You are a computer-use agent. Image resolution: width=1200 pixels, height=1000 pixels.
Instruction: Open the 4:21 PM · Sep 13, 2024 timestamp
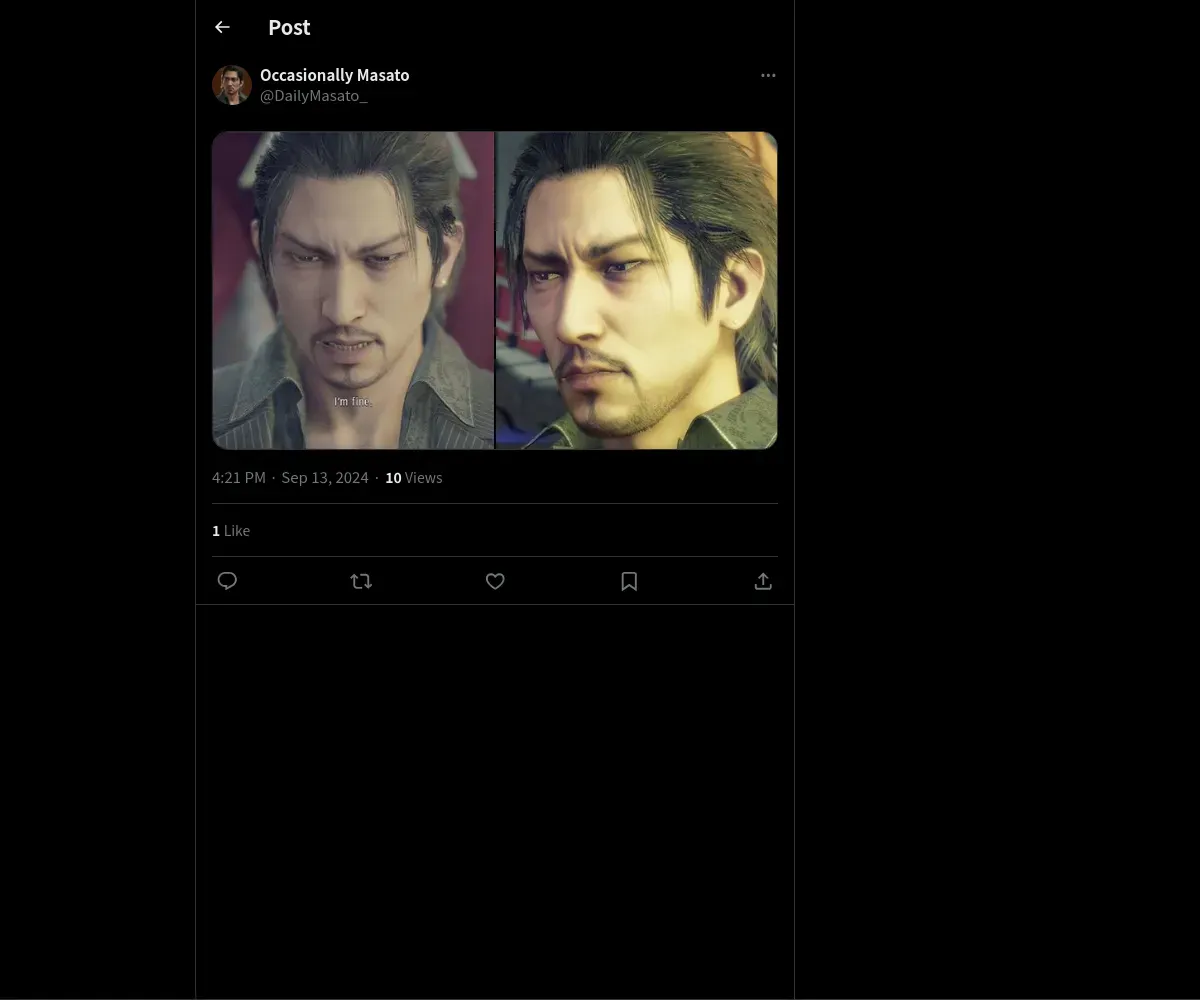[290, 478]
